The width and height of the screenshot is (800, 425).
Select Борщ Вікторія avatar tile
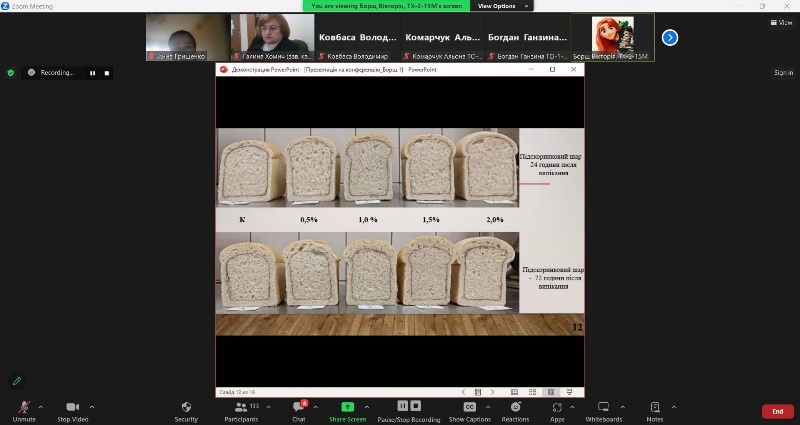click(612, 37)
